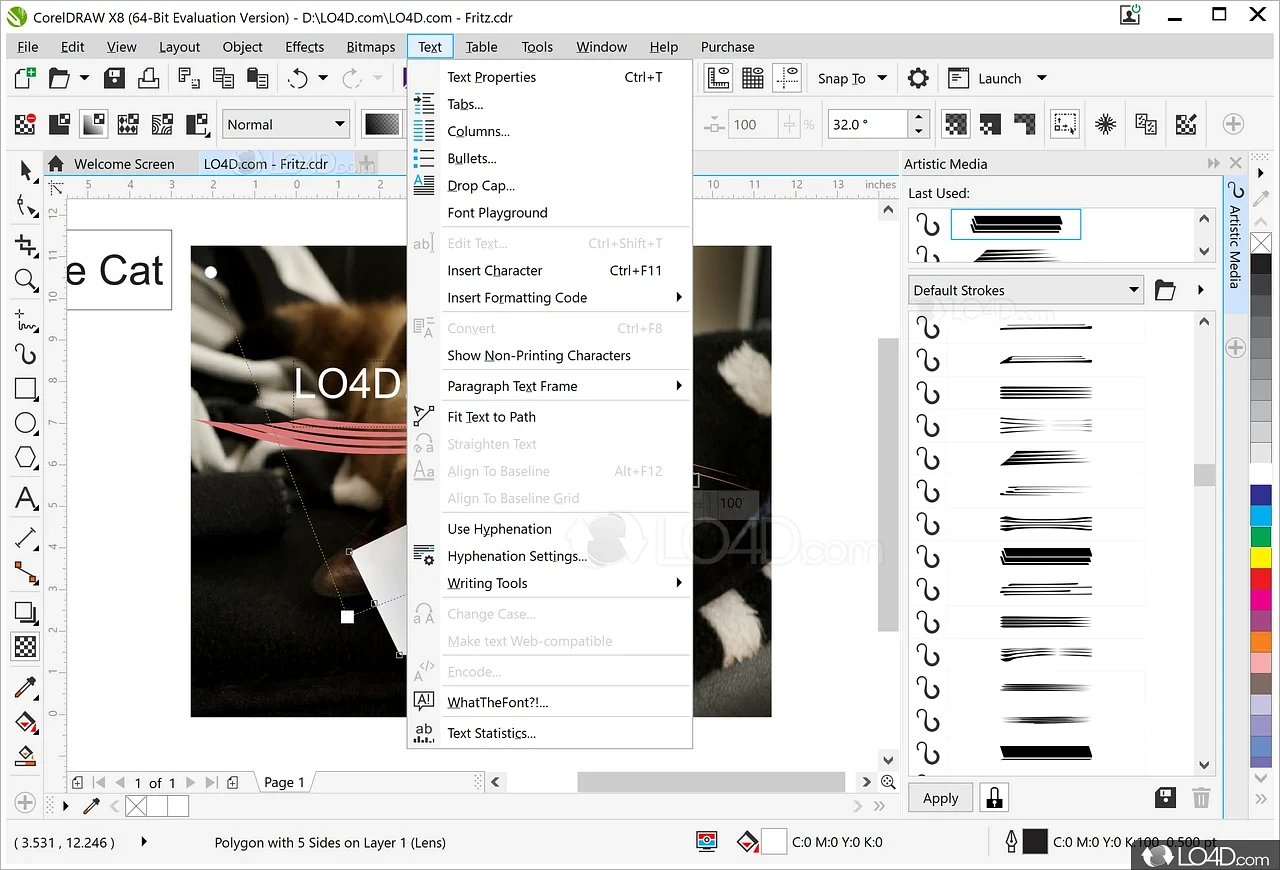Screen dimensions: 1280x870
Task: Toggle Use Hyphenation option
Action: pos(499,529)
